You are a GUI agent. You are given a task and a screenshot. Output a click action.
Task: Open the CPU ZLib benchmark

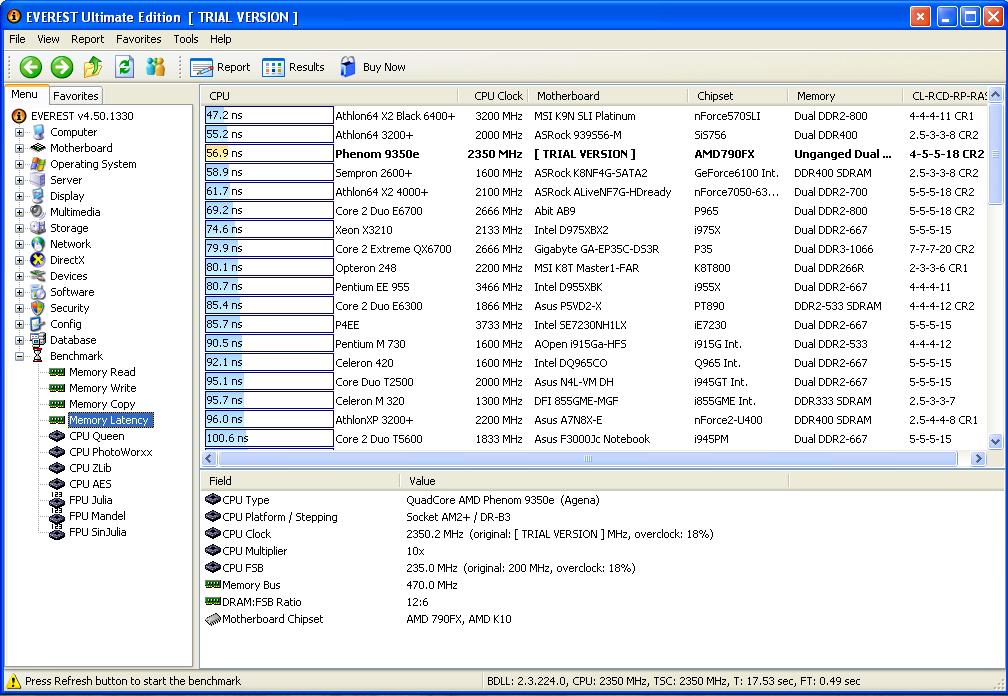(90, 468)
